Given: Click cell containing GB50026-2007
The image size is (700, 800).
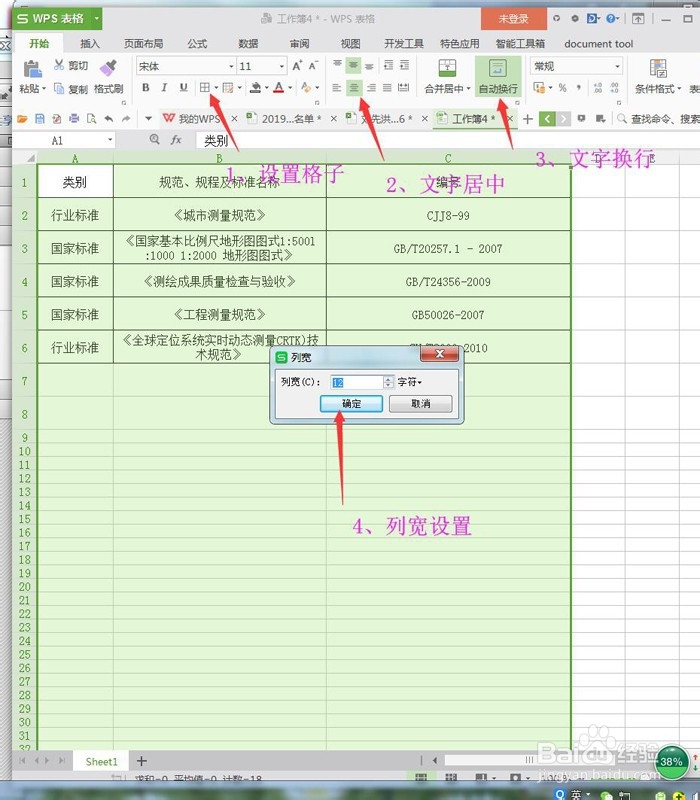Looking at the screenshot, I should 448,315.
